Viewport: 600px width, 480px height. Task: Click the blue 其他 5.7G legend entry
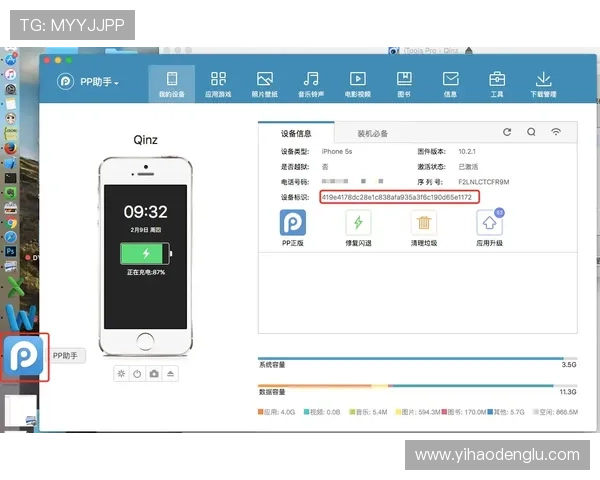[x=506, y=412]
